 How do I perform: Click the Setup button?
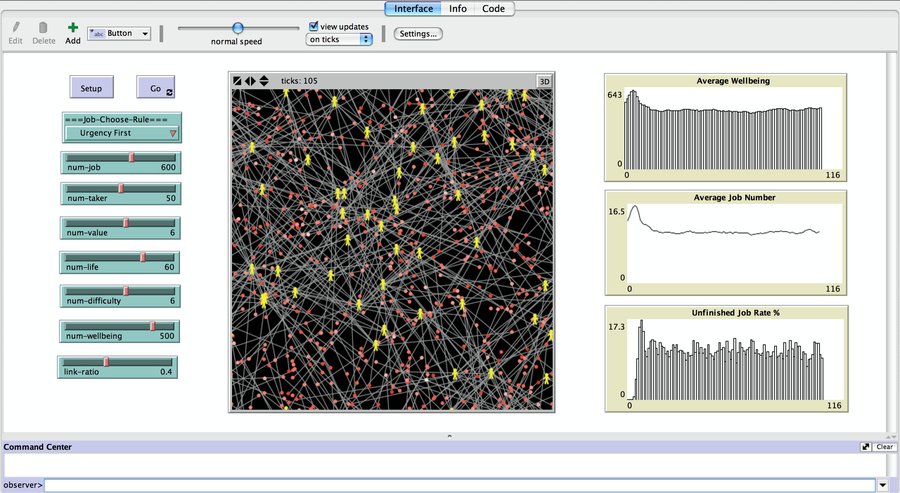click(x=91, y=88)
